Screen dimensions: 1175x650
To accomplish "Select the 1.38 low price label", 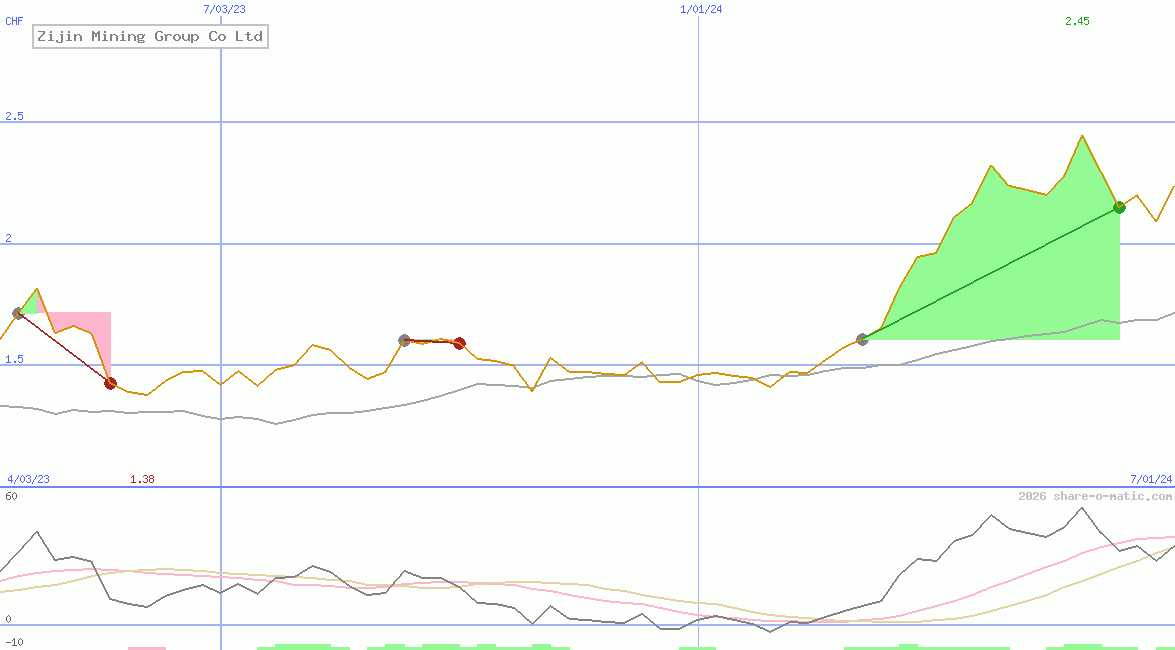I will (143, 478).
